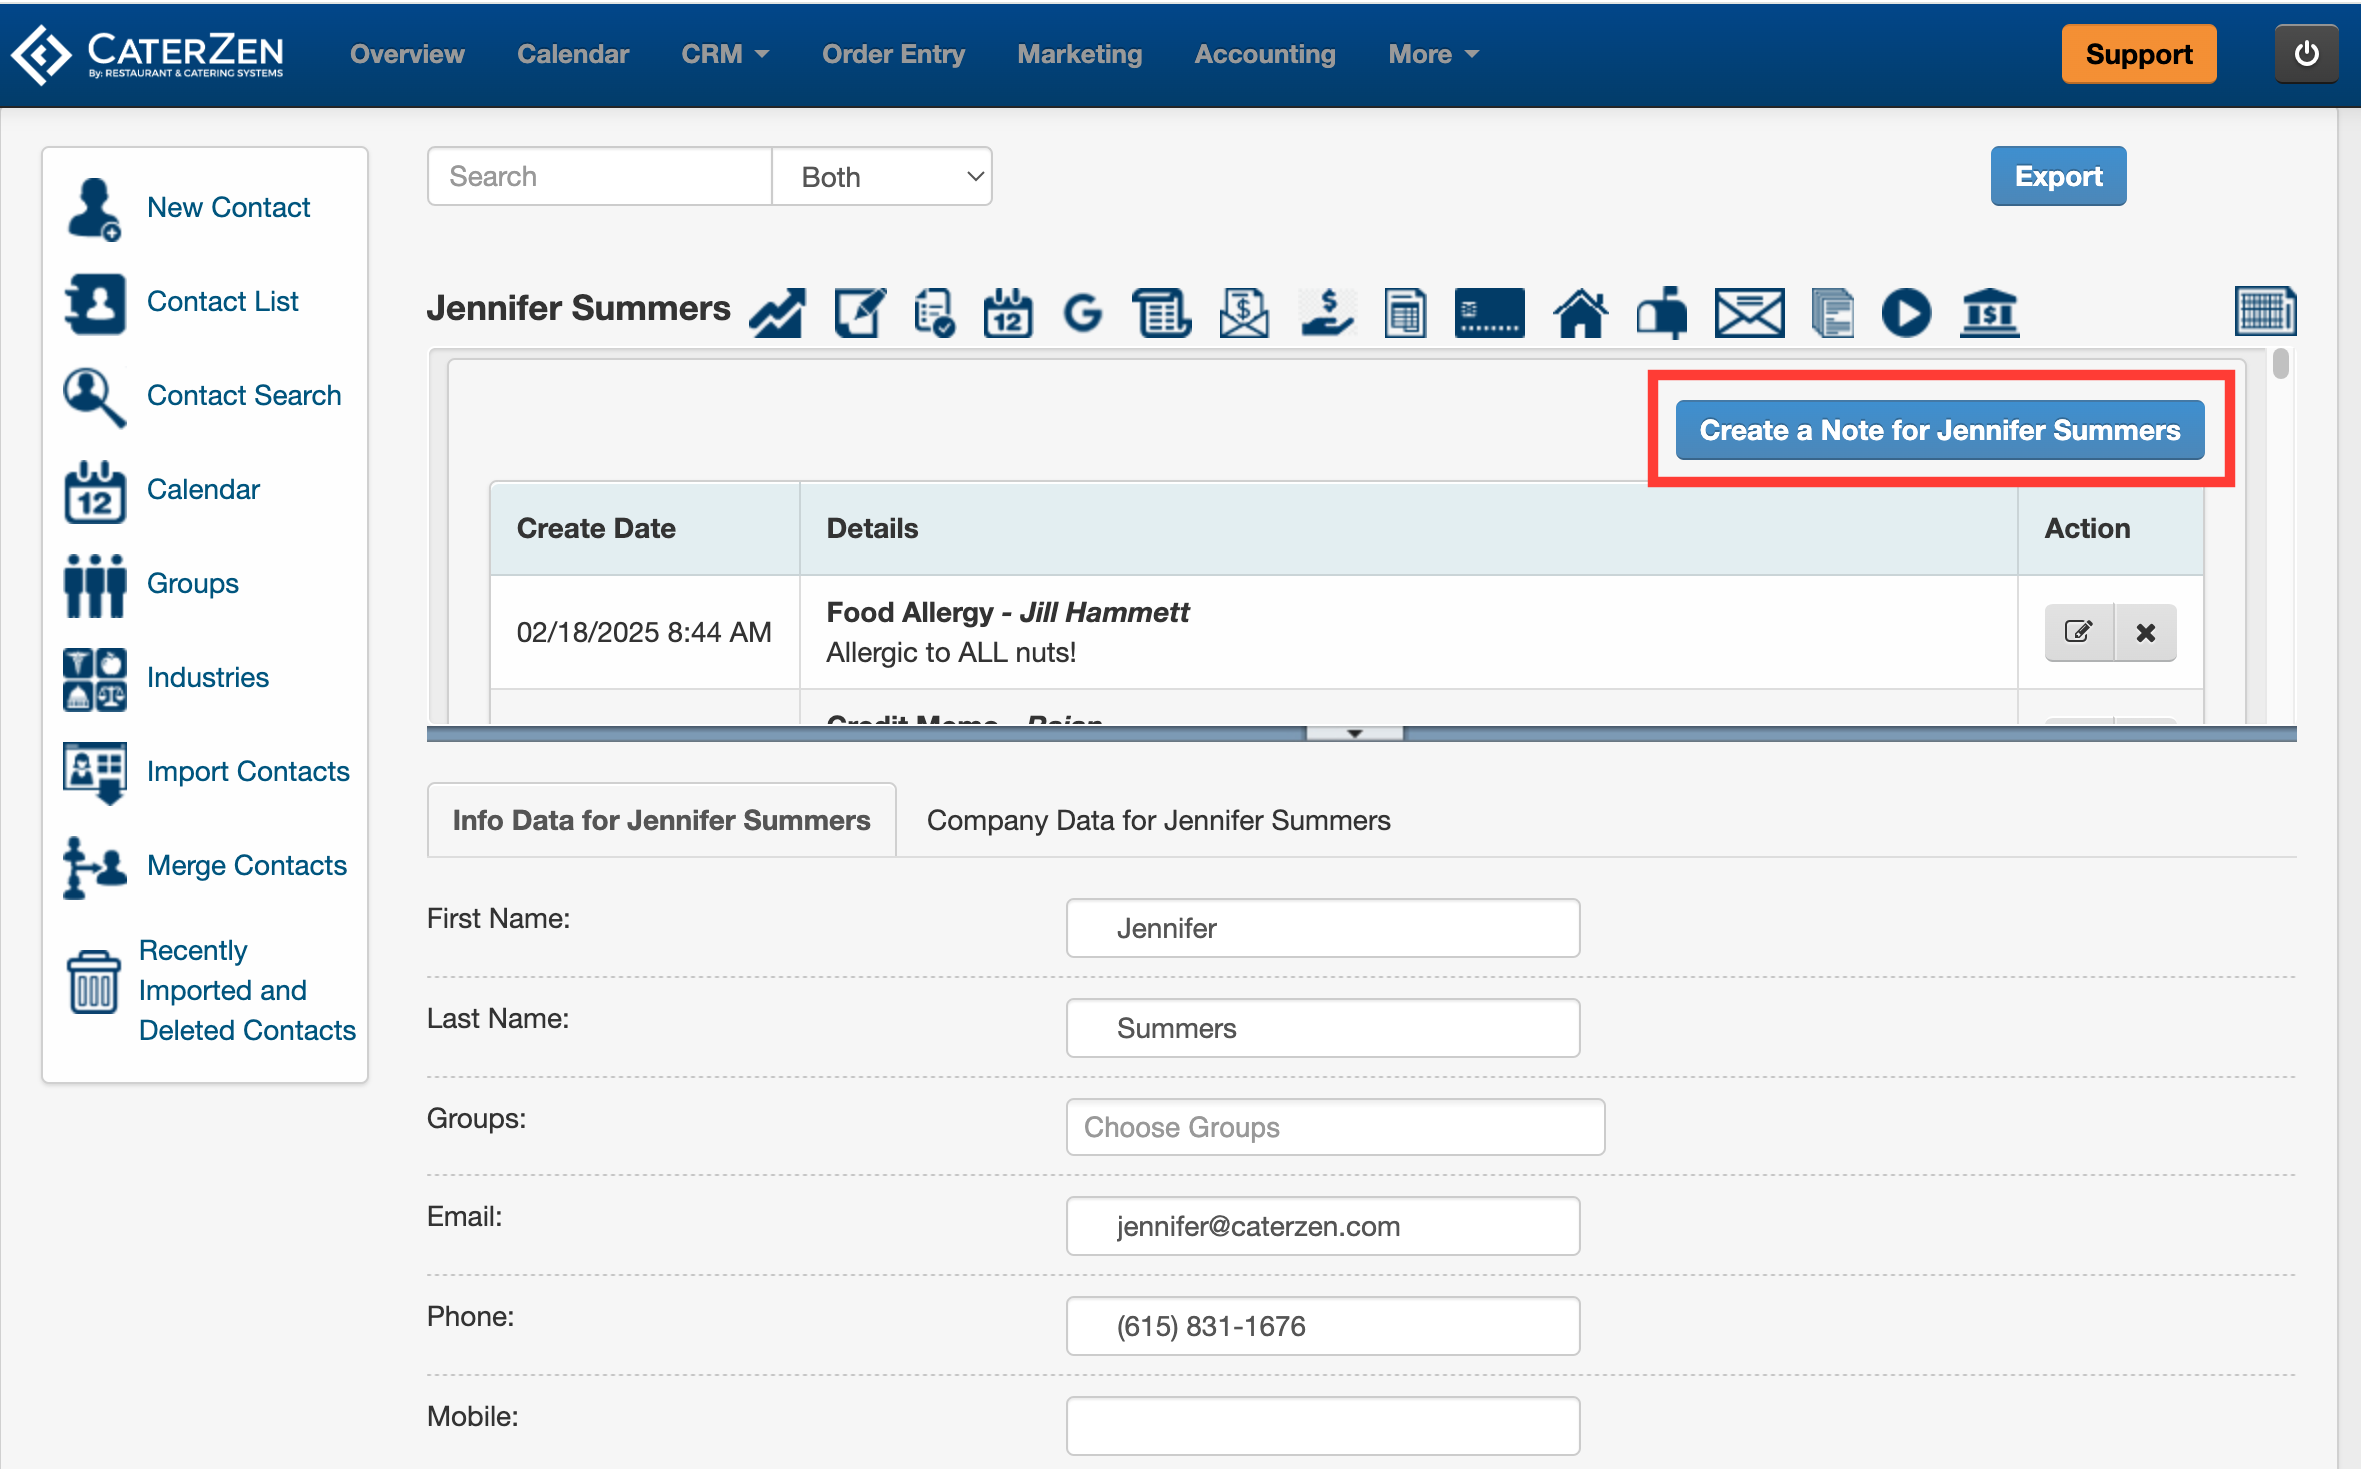Open the Both search filter dropdown
The height and width of the screenshot is (1469, 2361).
click(x=882, y=177)
